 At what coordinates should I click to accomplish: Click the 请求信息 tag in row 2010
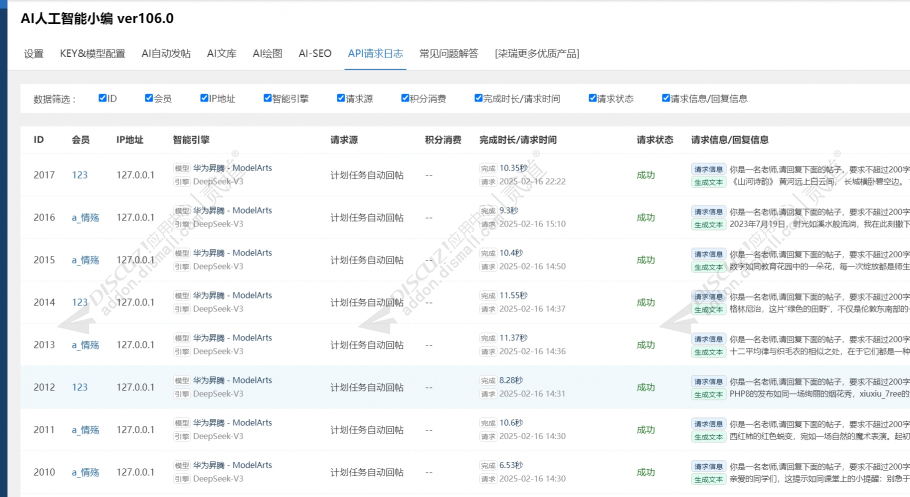(709, 466)
